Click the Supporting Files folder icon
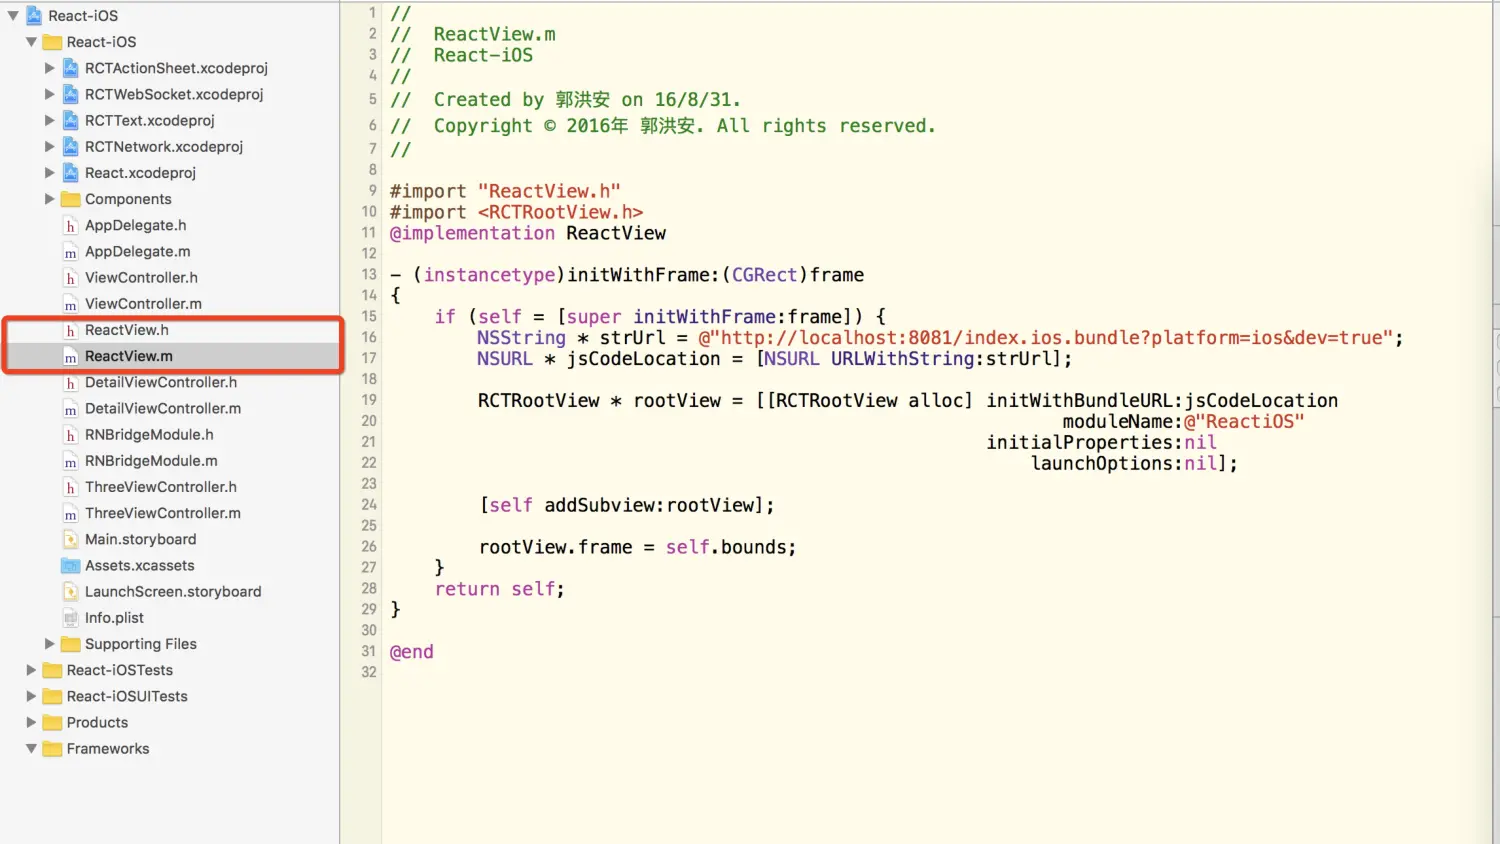Viewport: 1500px width, 844px height. pos(70,644)
